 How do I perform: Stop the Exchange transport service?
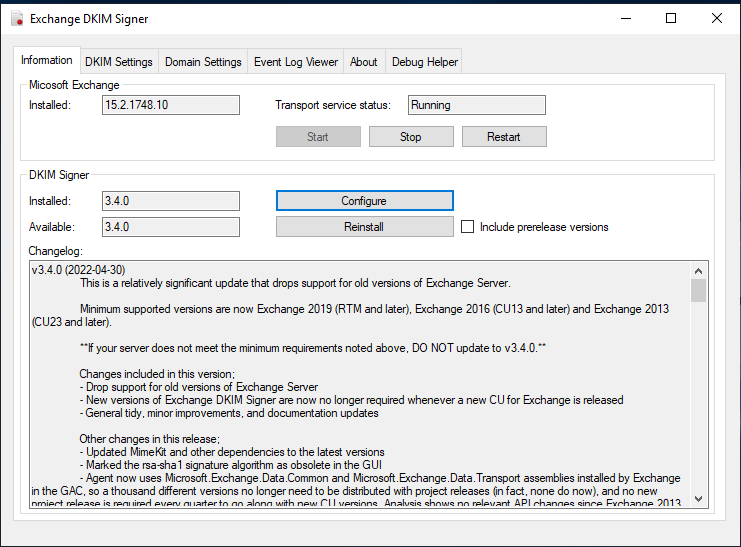[x=411, y=137]
